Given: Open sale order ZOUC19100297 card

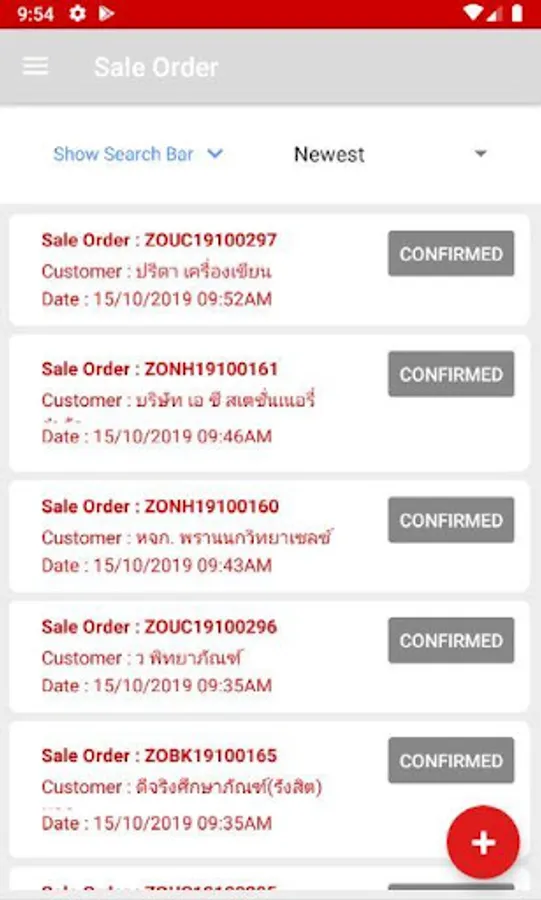Looking at the screenshot, I should click(x=269, y=270).
